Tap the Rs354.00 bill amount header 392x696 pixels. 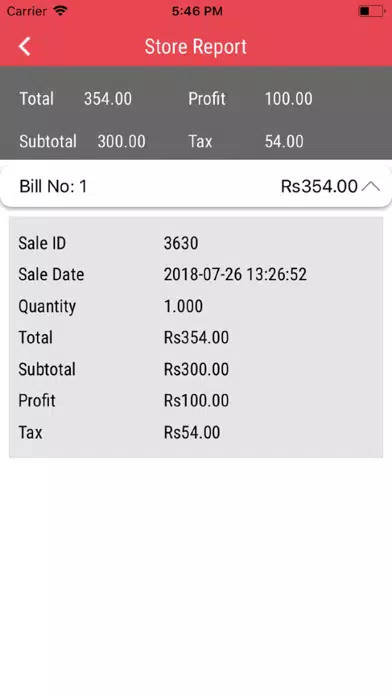click(x=319, y=186)
